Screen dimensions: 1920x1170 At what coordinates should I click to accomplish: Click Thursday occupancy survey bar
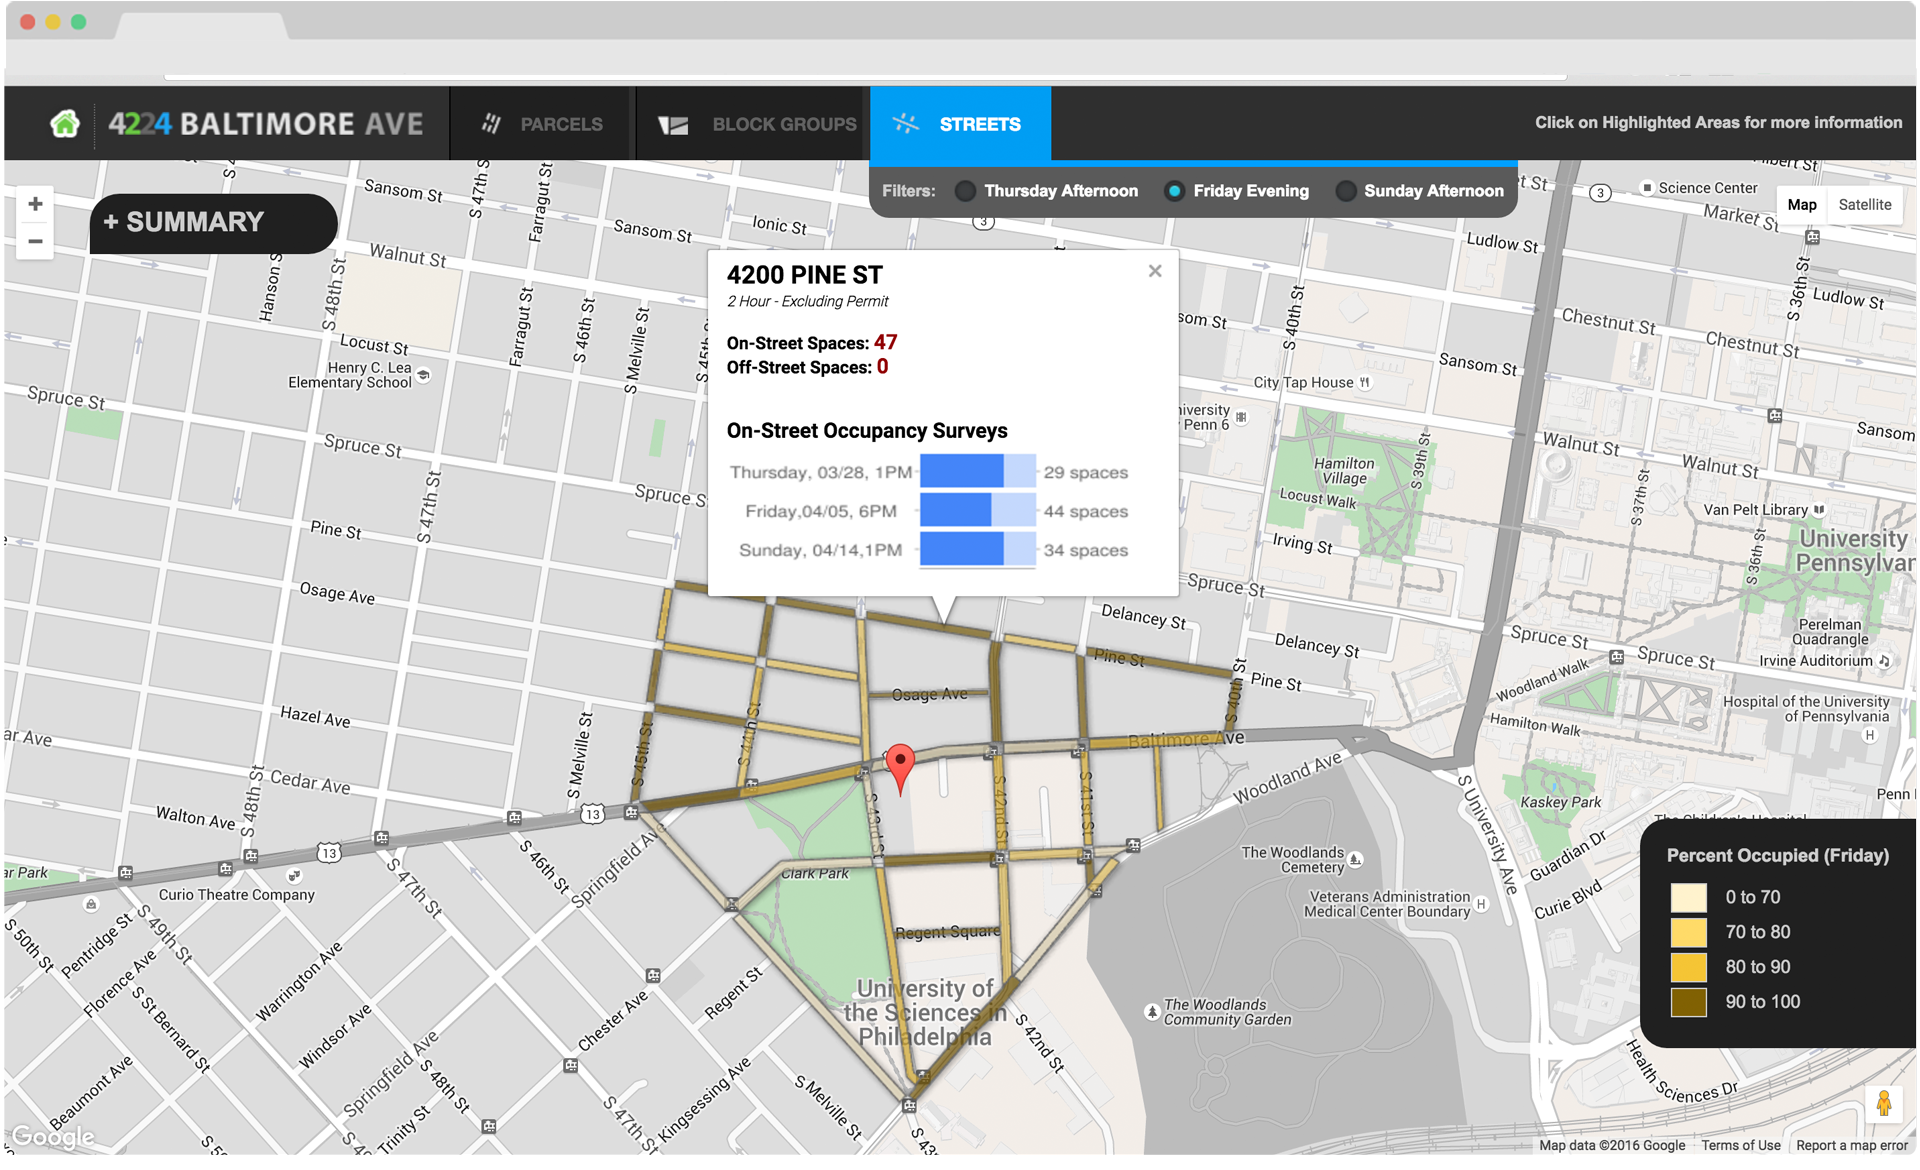pyautogui.click(x=977, y=471)
